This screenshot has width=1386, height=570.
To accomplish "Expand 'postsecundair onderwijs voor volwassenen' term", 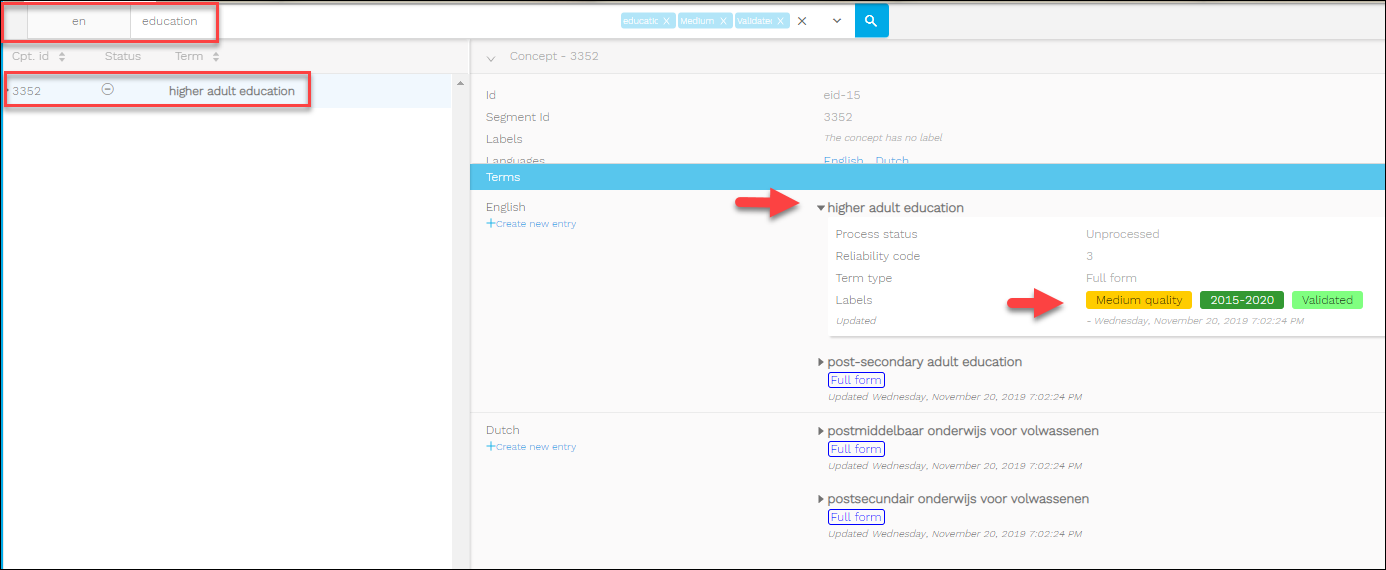I will [822, 499].
